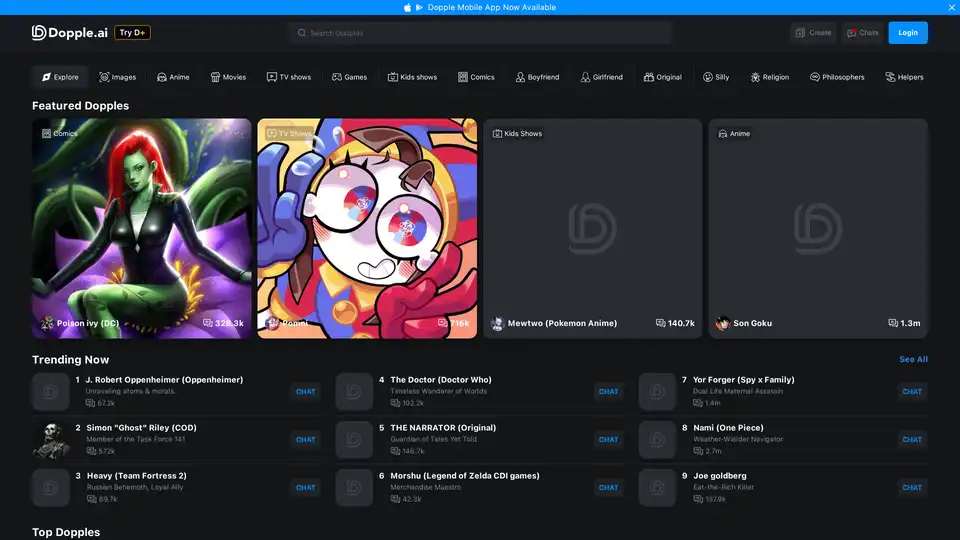Click Simon Ghost Riley avatar icon

point(50,439)
